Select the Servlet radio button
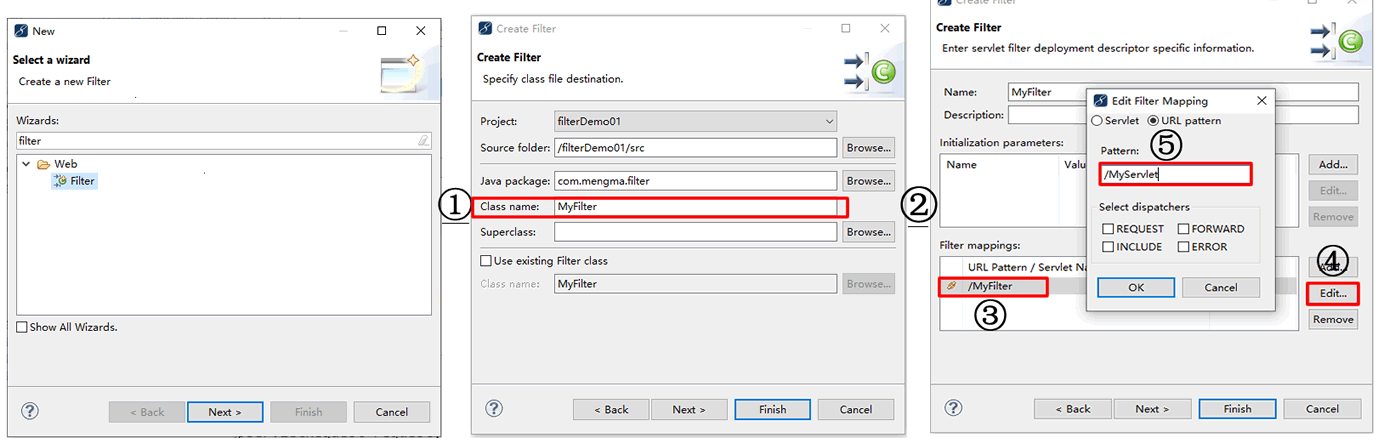The width and height of the screenshot is (1384, 444). (1097, 121)
